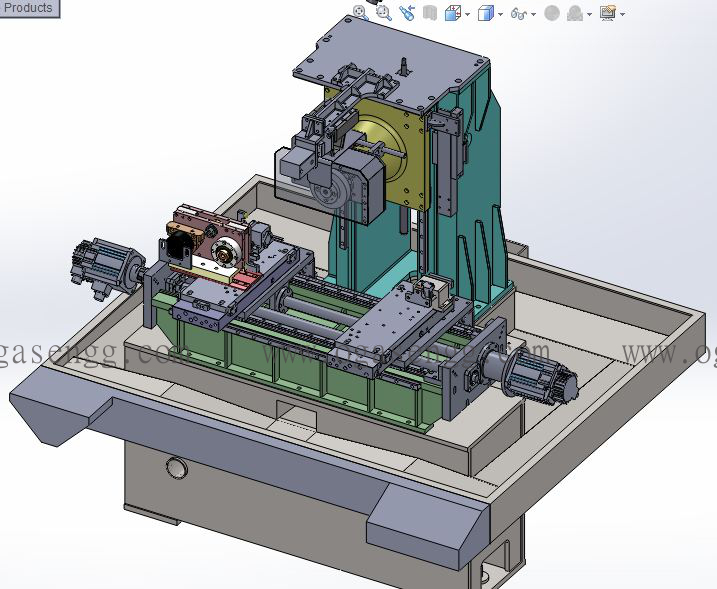Expand the Display Style dropdown arrow
This screenshot has width=717, height=589.
coord(500,14)
